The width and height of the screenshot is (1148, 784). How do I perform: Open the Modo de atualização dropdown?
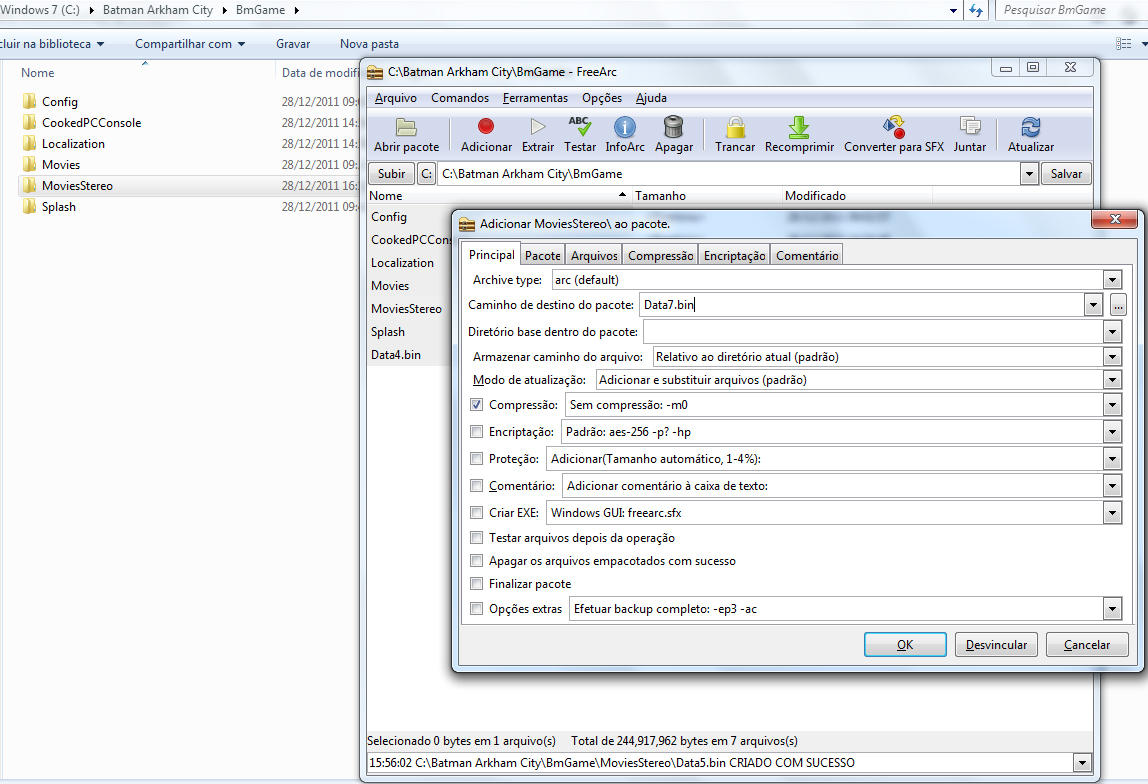point(1112,380)
